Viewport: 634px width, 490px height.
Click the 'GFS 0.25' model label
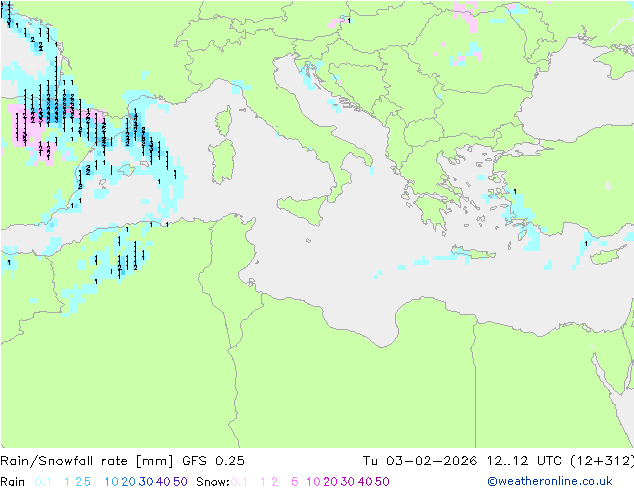[x=213, y=461]
